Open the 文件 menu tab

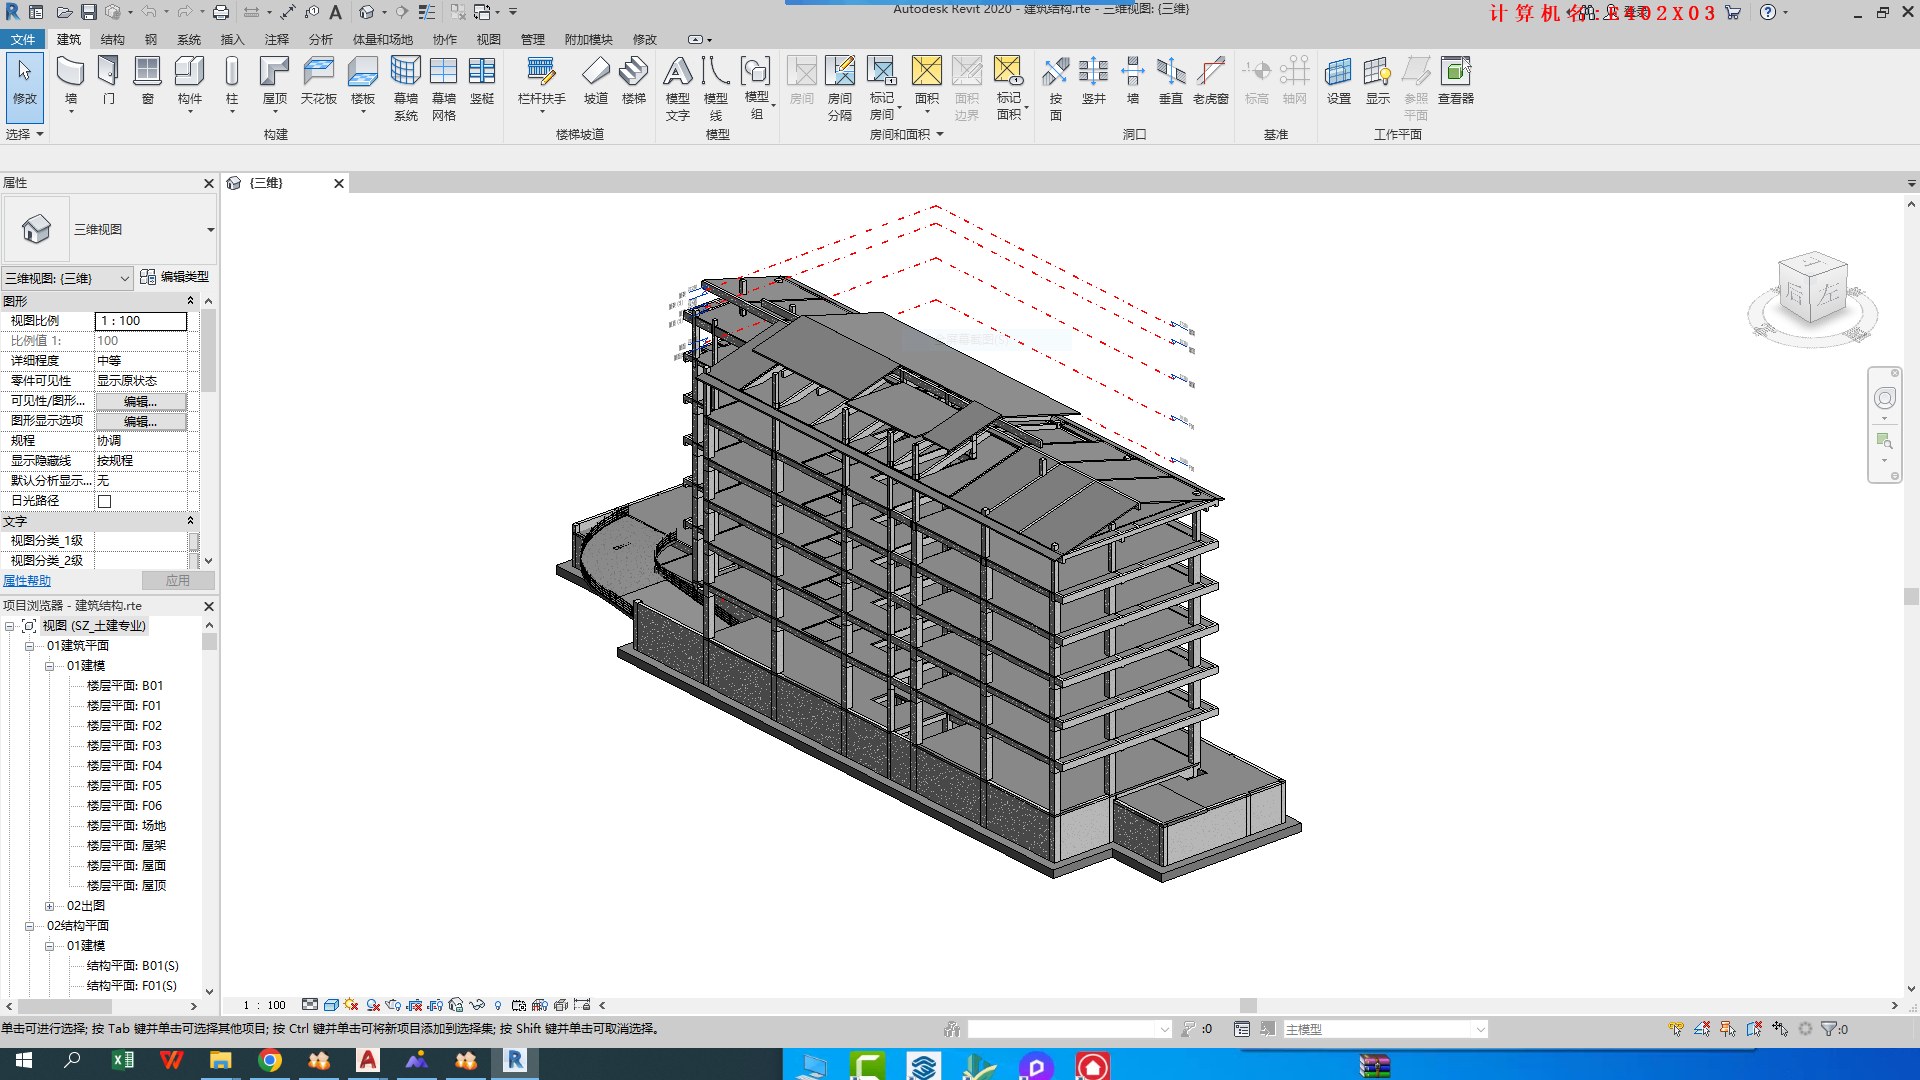23,40
